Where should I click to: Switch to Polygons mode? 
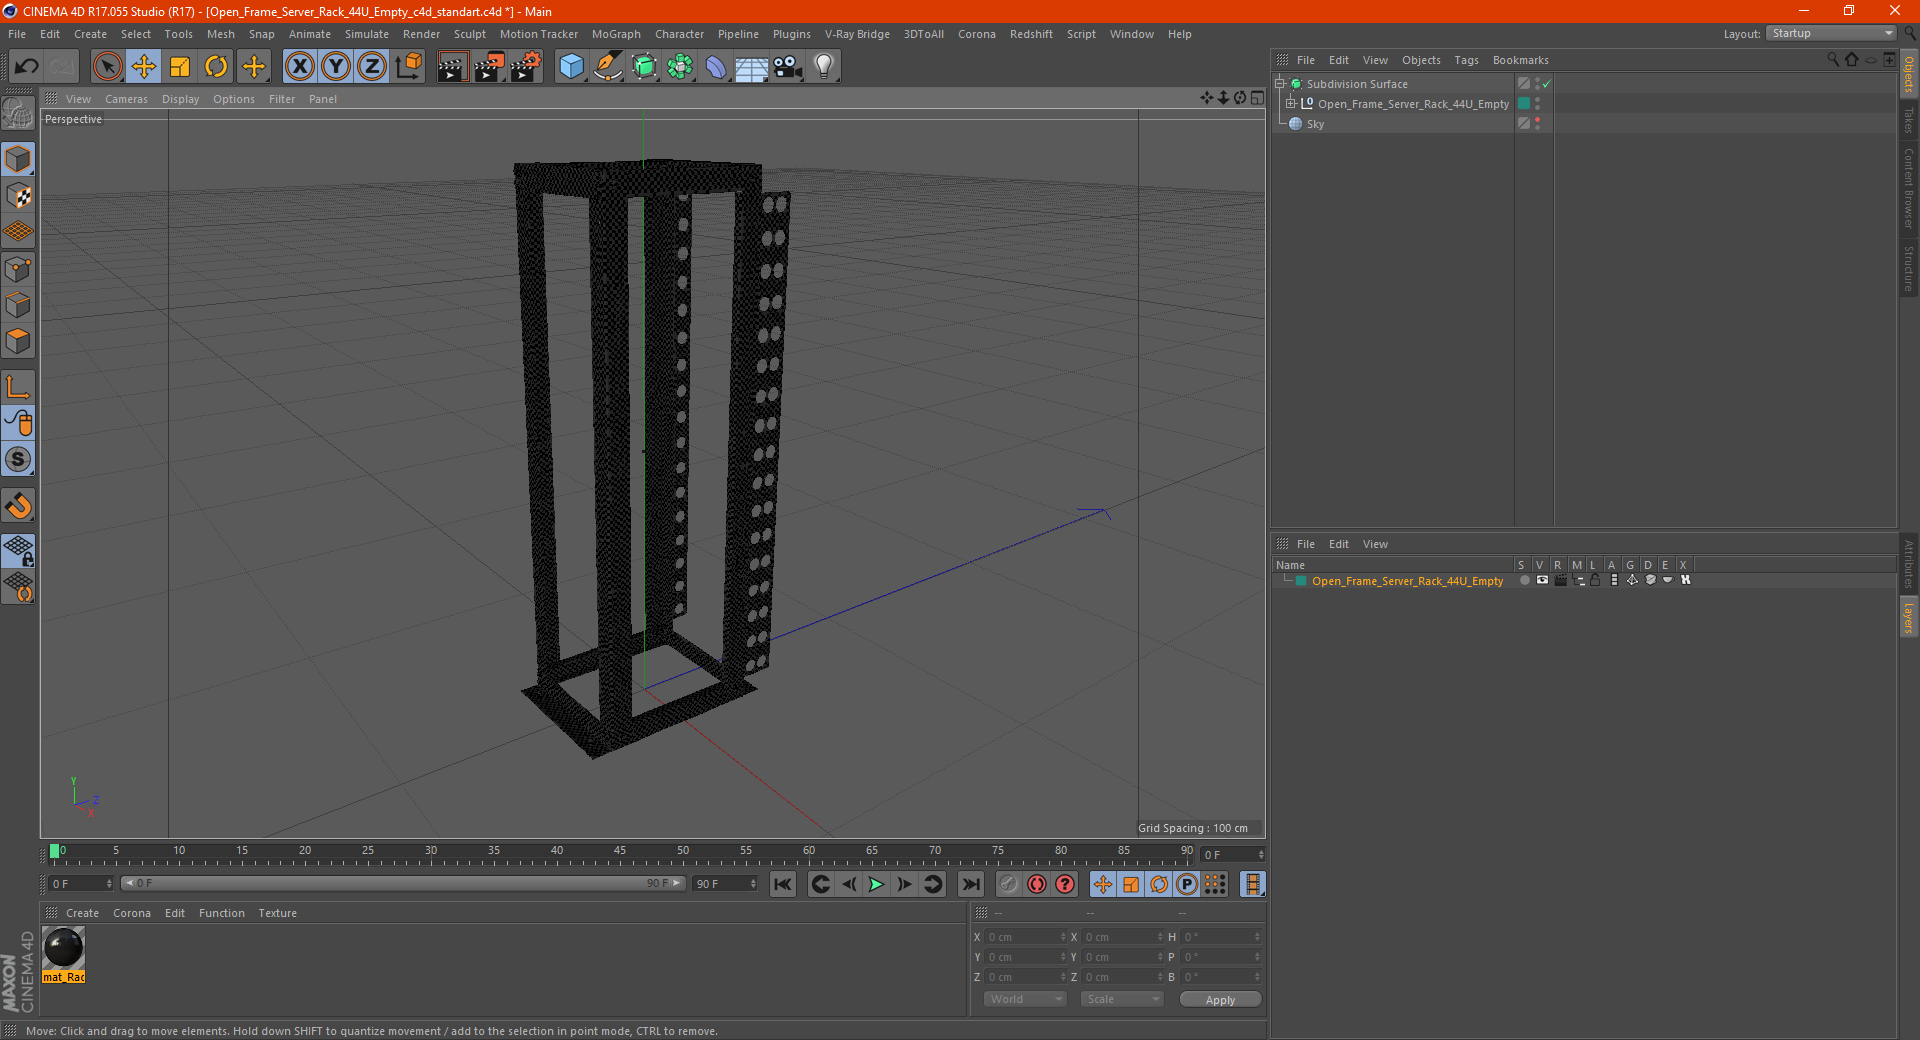click(18, 341)
